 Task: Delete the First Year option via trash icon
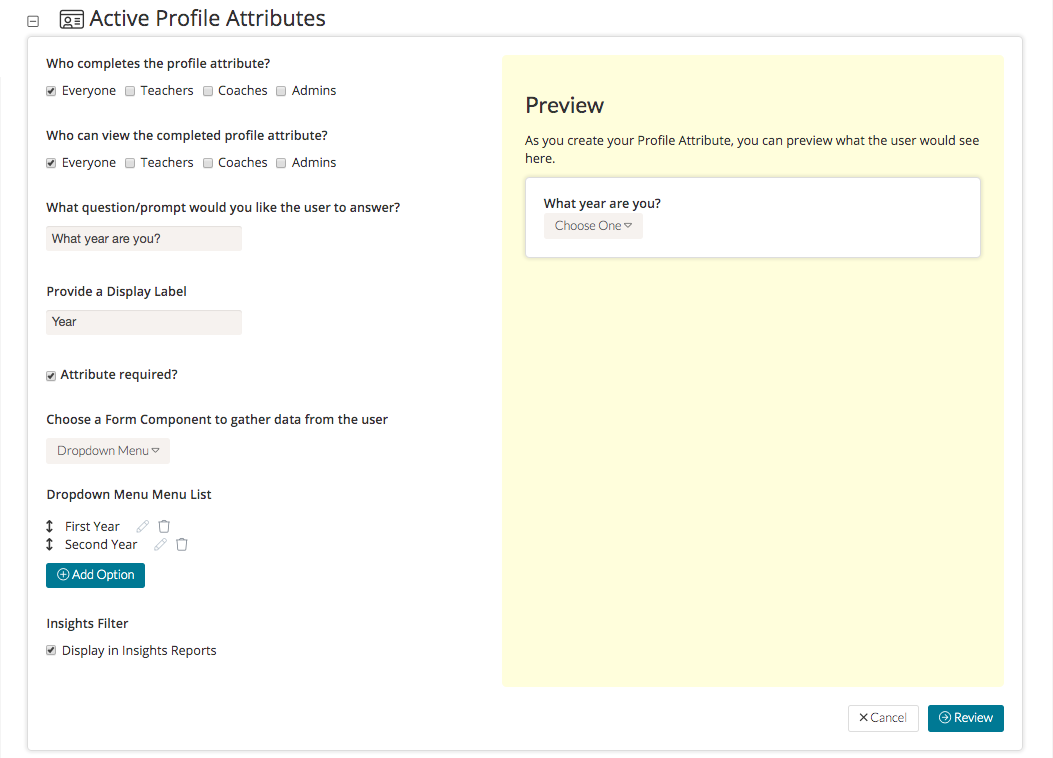pos(165,526)
